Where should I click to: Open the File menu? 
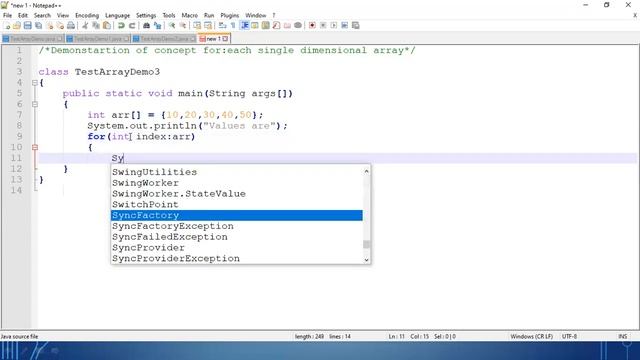pos(7,16)
